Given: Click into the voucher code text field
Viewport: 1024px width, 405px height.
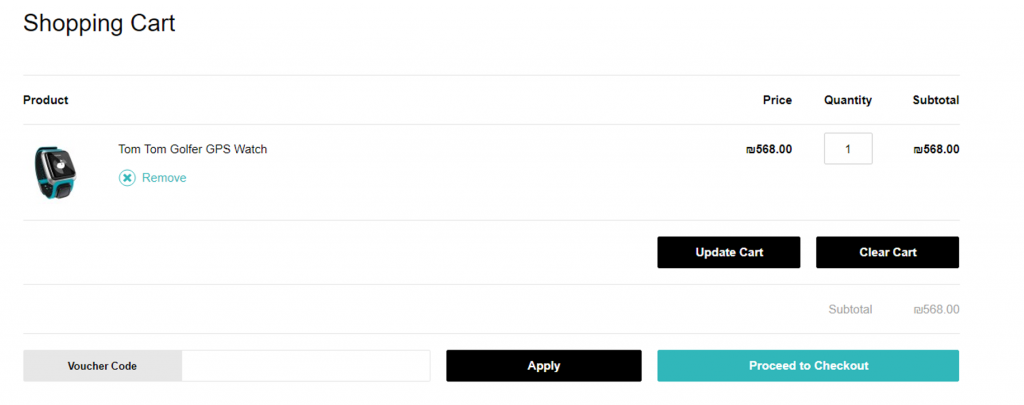Looking at the screenshot, I should pos(306,366).
